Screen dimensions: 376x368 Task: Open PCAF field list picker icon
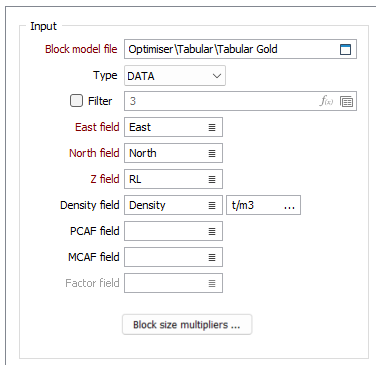coord(212,231)
